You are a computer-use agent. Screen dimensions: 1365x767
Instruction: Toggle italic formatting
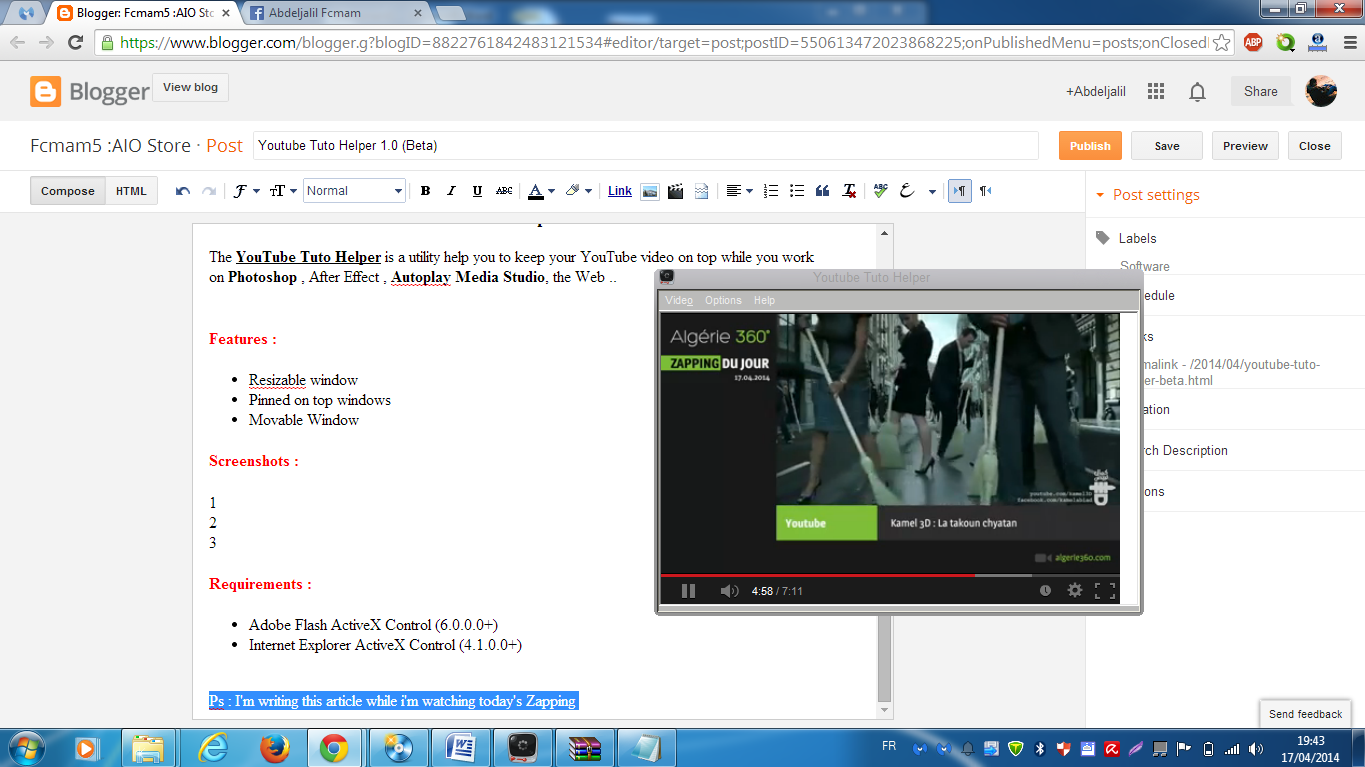tap(451, 191)
